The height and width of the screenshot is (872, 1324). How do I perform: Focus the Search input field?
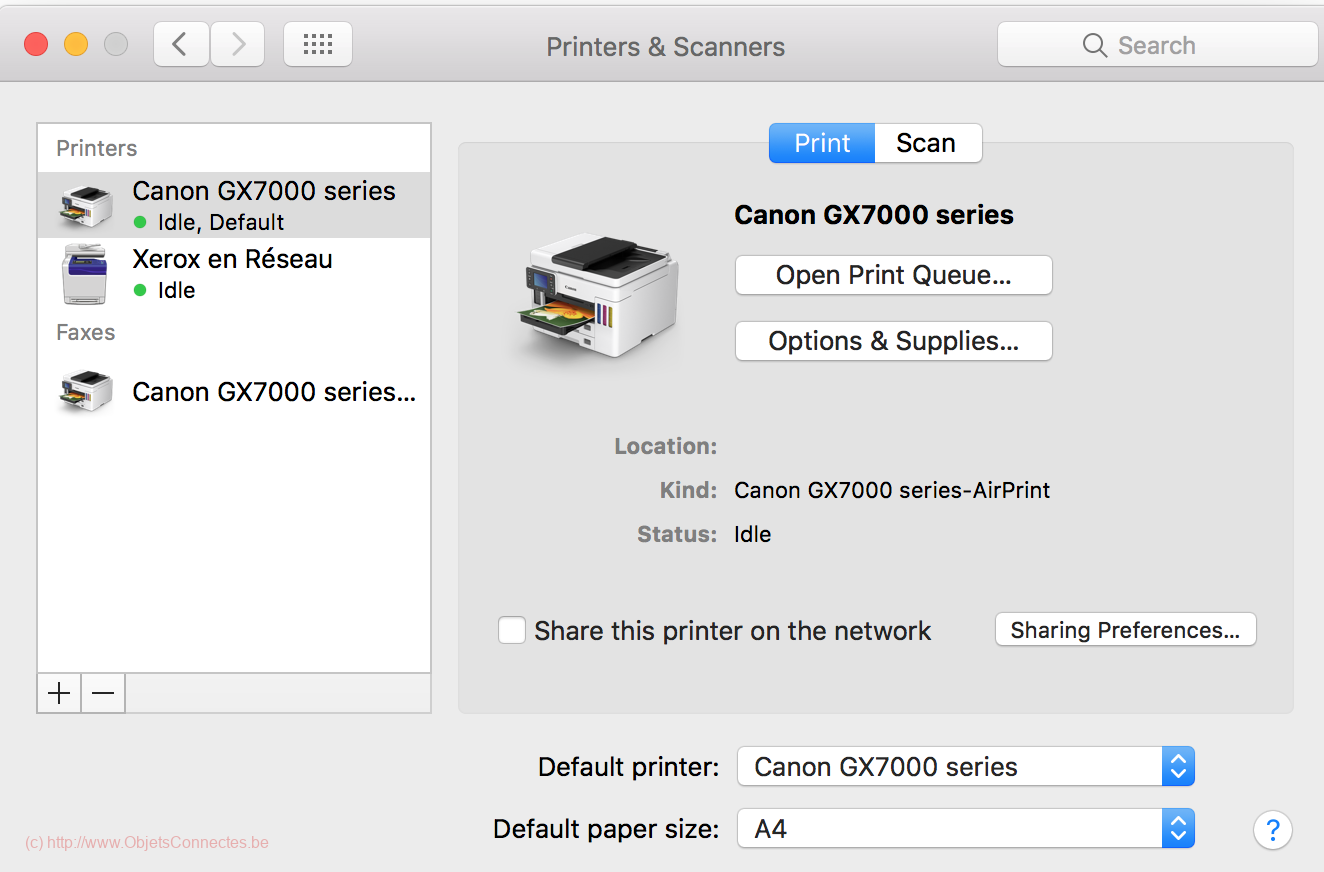pos(1157,45)
